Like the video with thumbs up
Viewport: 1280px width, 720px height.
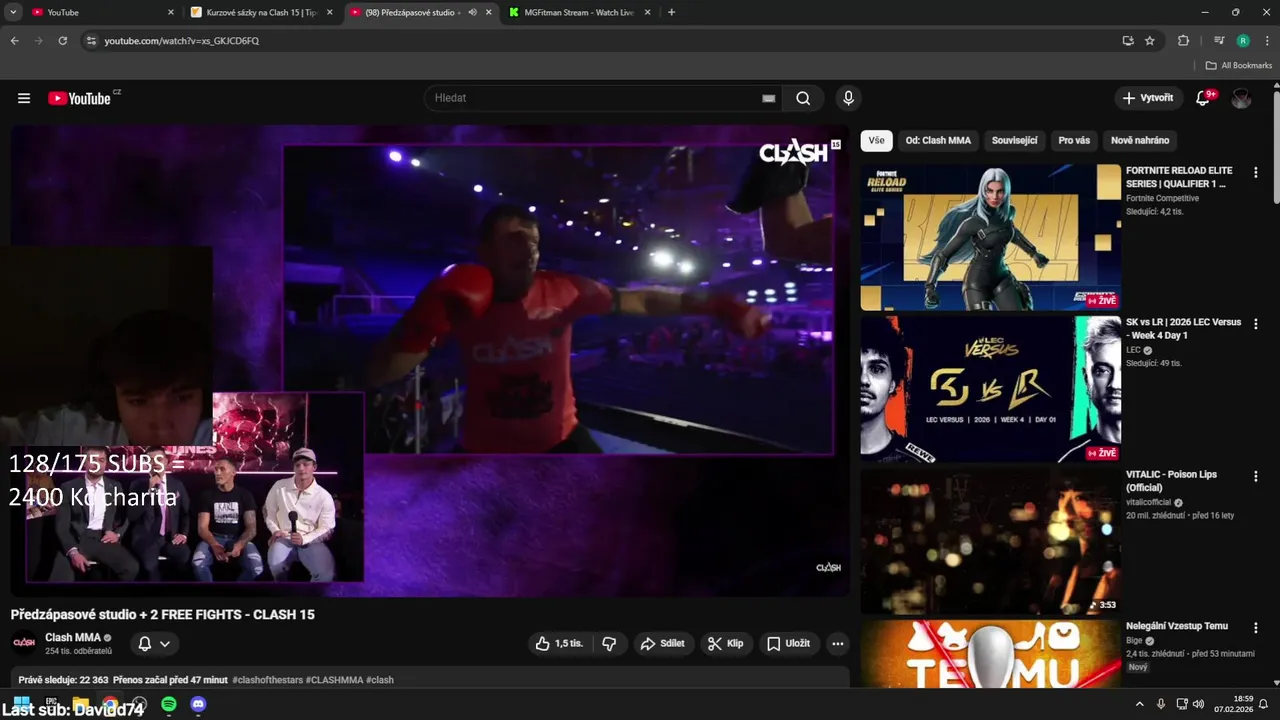click(559, 643)
